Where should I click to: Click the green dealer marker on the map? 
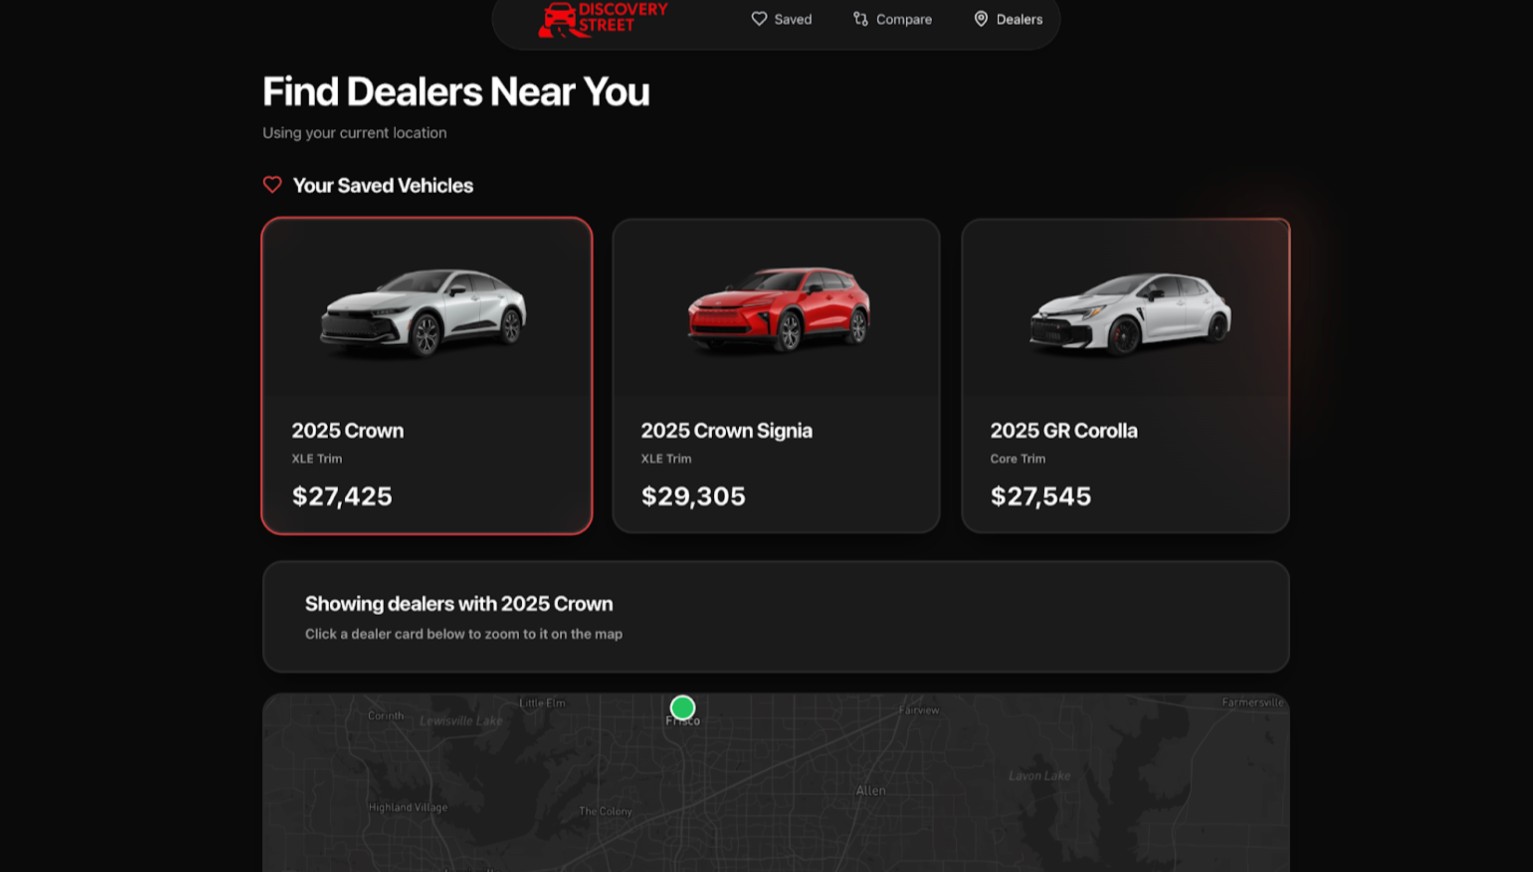pos(683,708)
